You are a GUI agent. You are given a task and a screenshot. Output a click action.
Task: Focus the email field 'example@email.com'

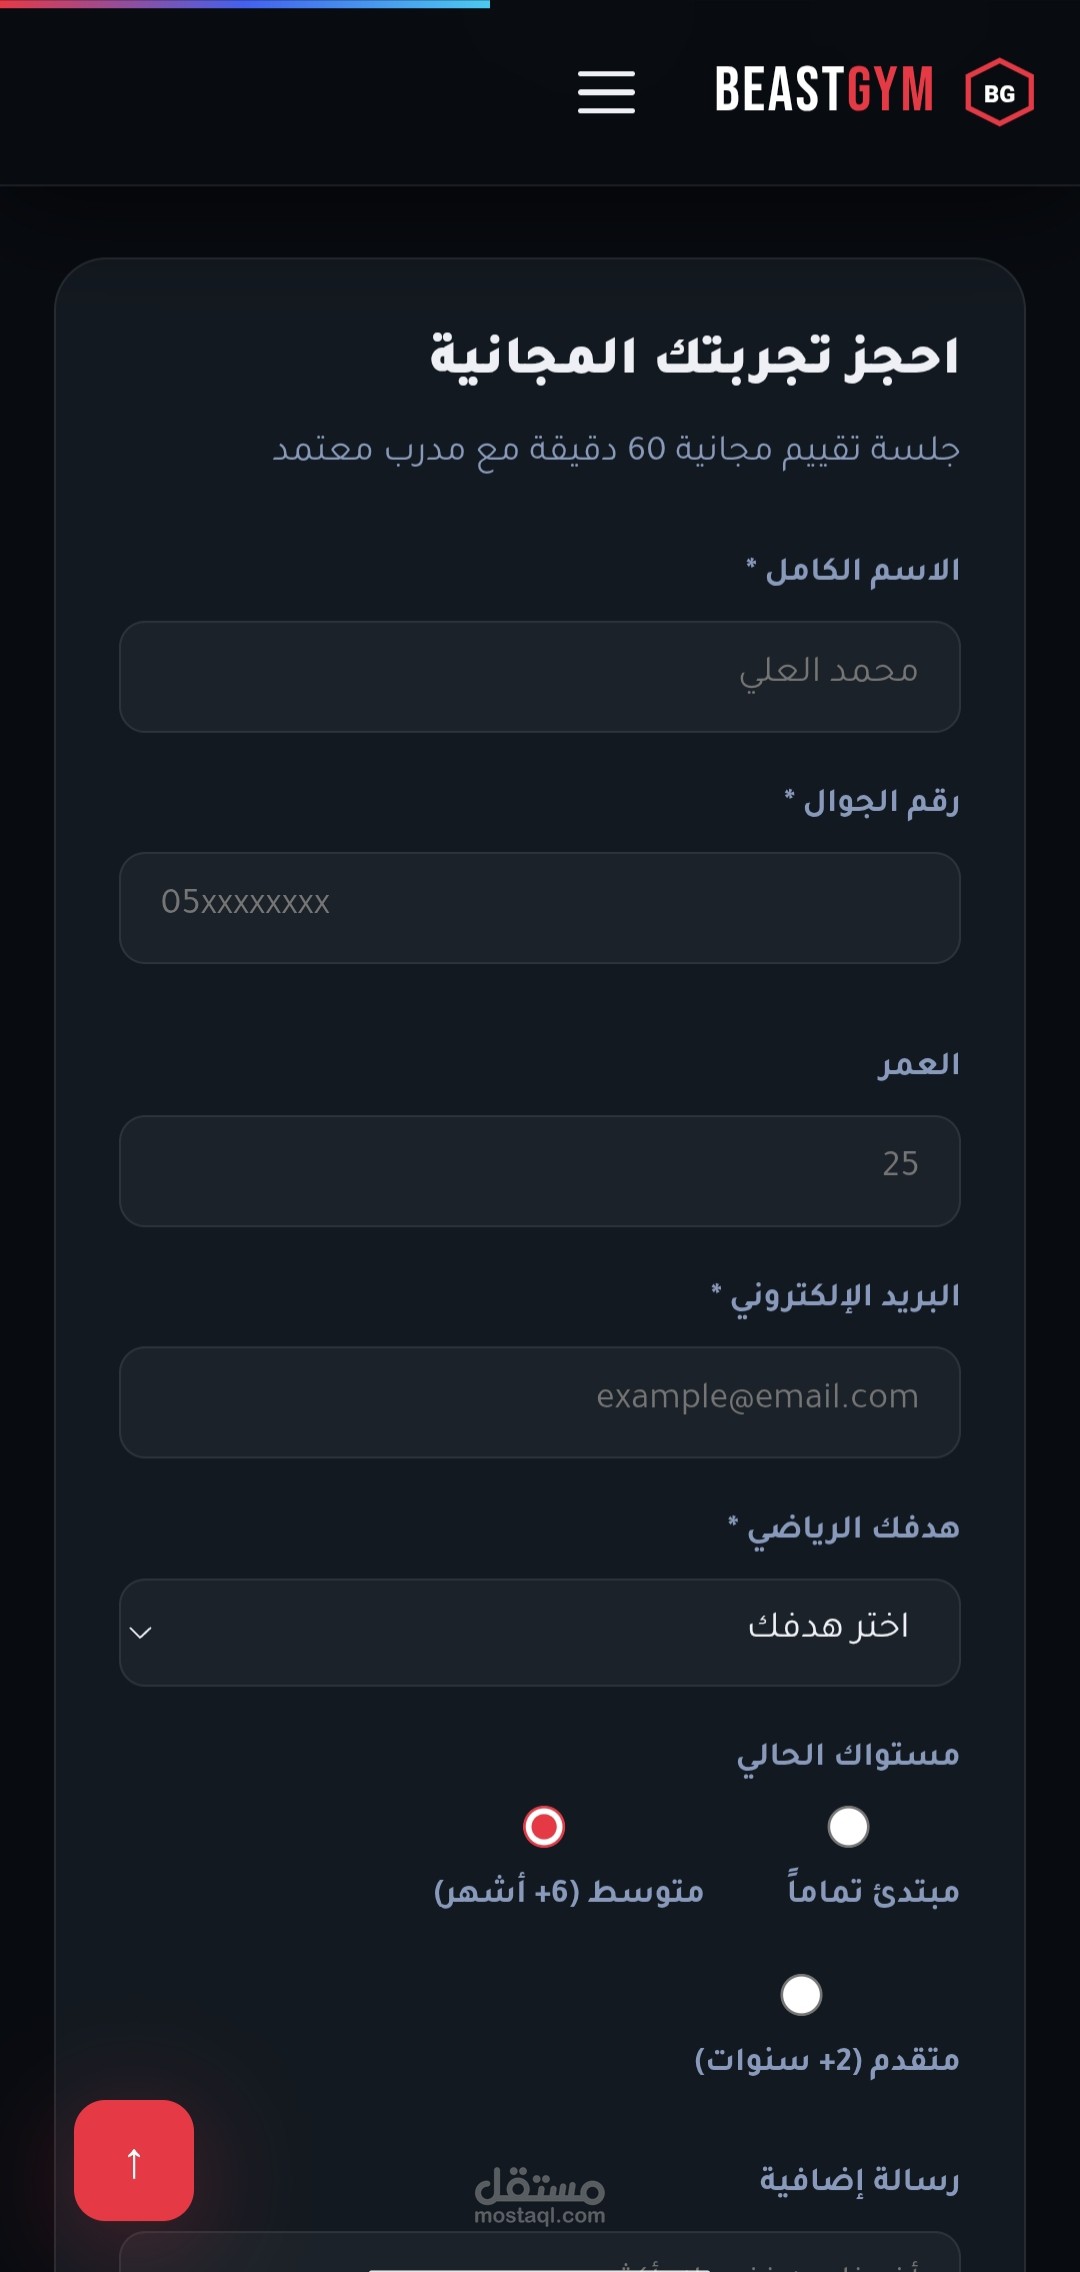tap(540, 1402)
